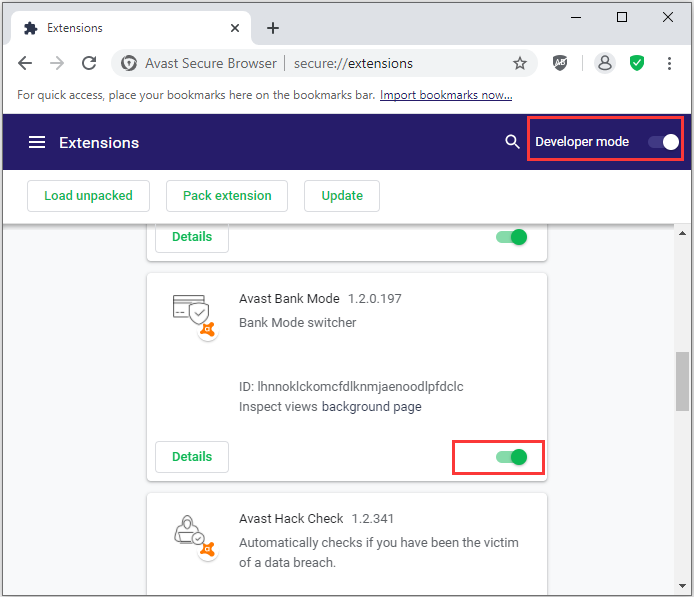The image size is (694, 597).
Task: Click the Avast Bank Mode ID text
Action: pyautogui.click(x=351, y=387)
